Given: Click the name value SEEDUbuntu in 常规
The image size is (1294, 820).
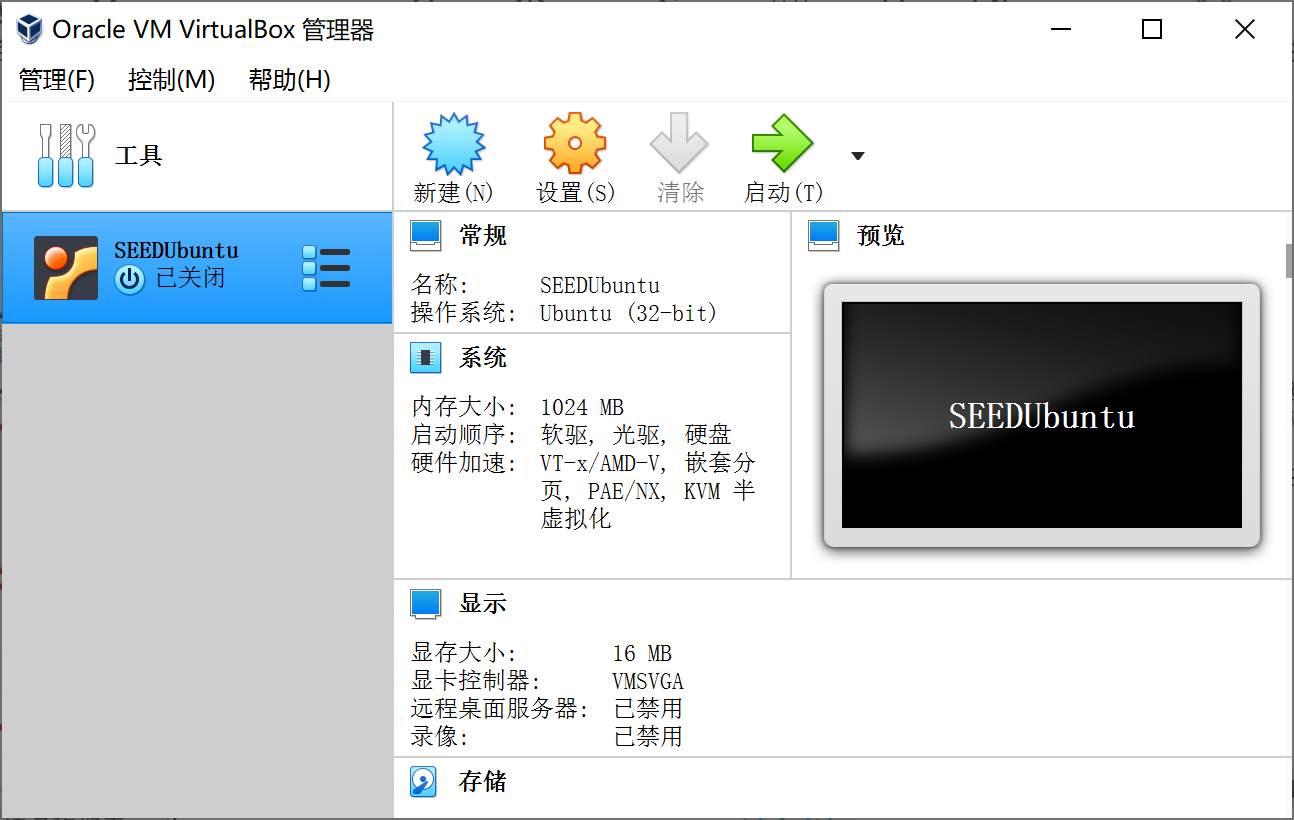Looking at the screenshot, I should coord(600,286).
